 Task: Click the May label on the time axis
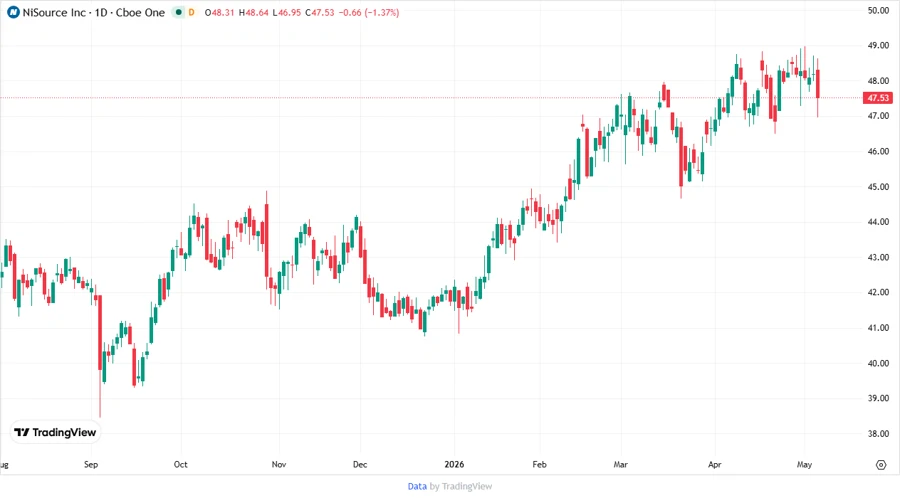point(804,465)
